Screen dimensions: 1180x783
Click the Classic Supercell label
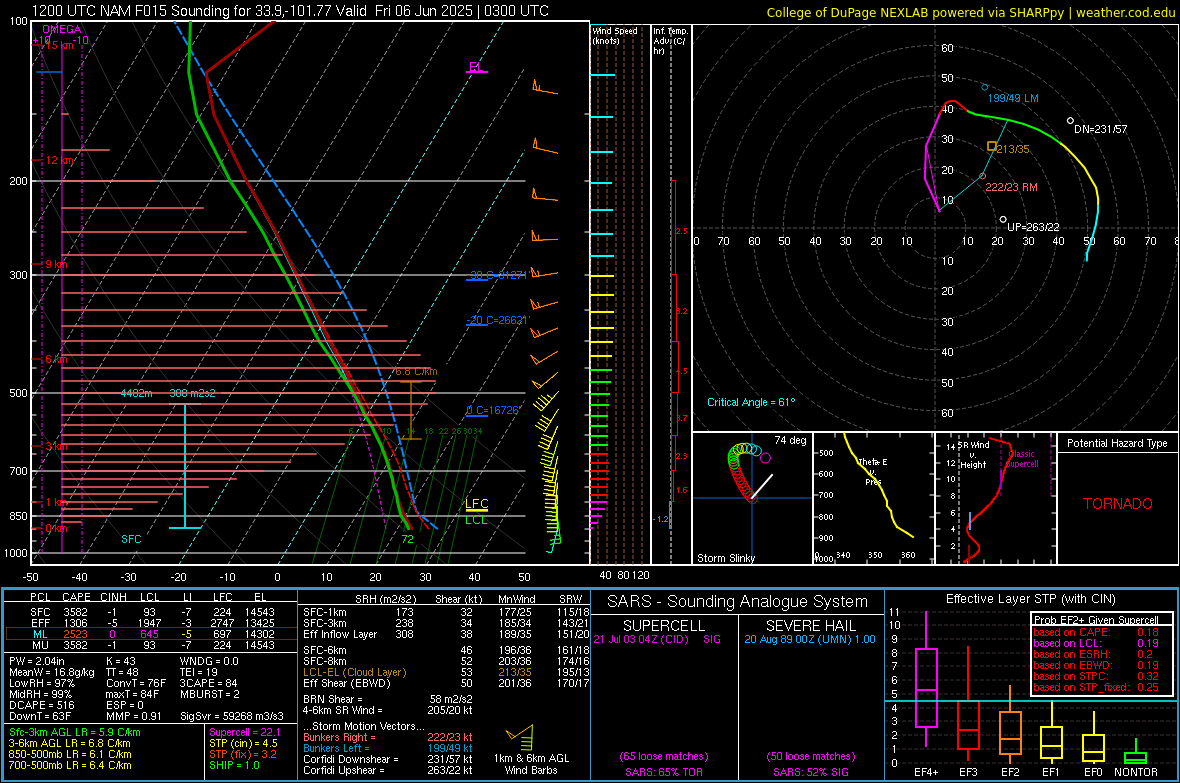[1022, 459]
